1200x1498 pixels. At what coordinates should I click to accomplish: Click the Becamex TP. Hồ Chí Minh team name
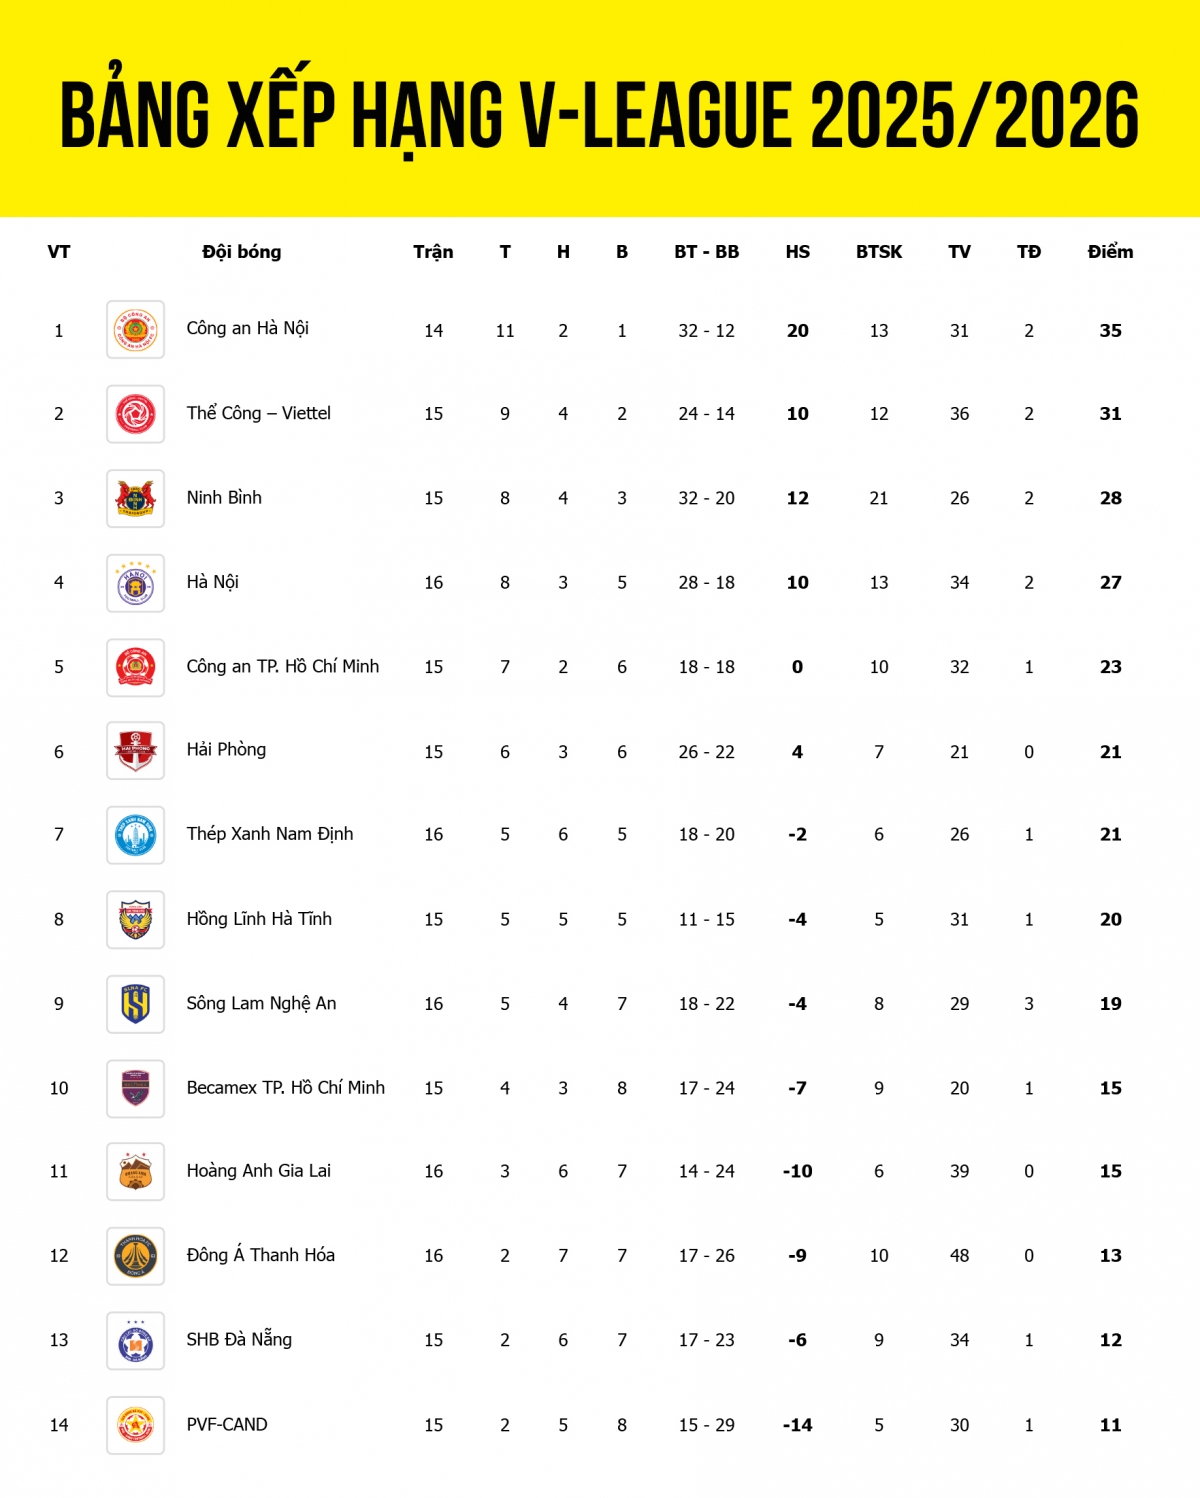click(x=286, y=1088)
